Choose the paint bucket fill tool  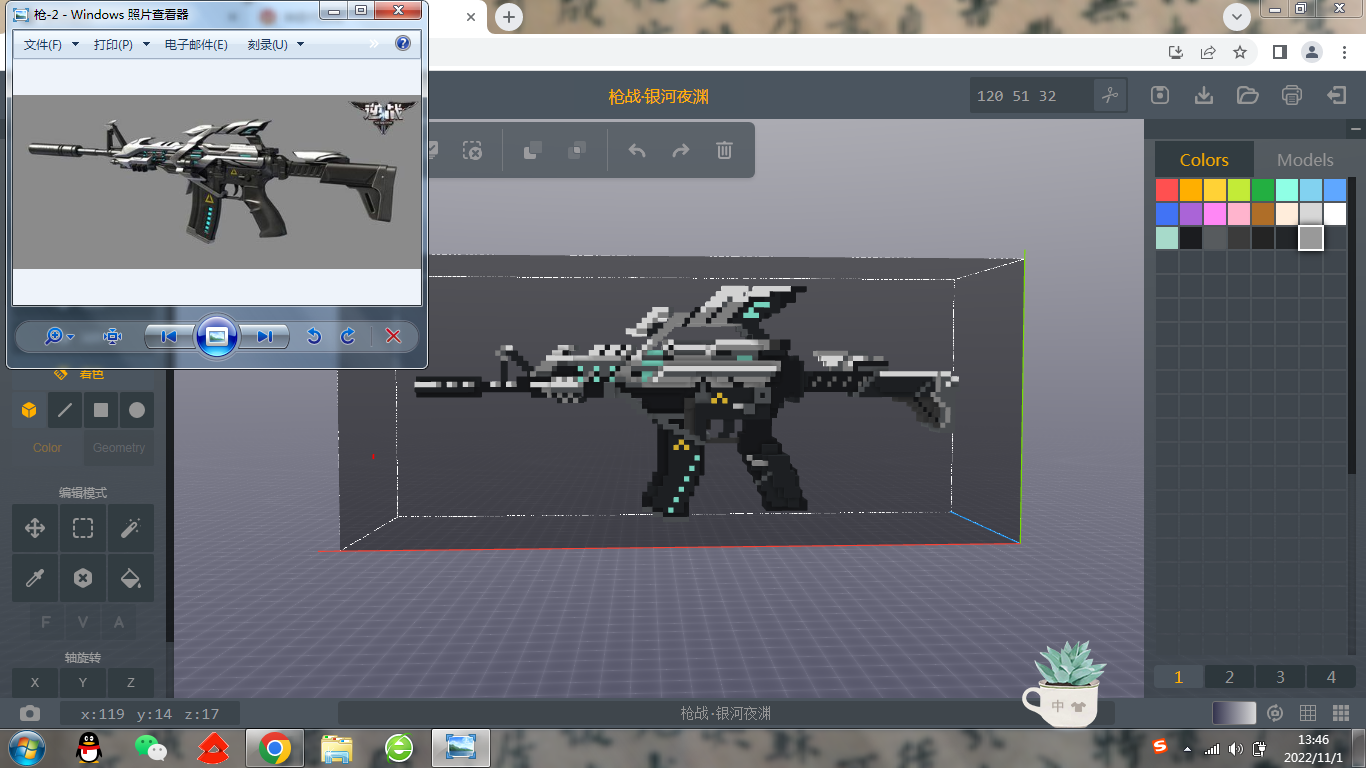[131, 578]
